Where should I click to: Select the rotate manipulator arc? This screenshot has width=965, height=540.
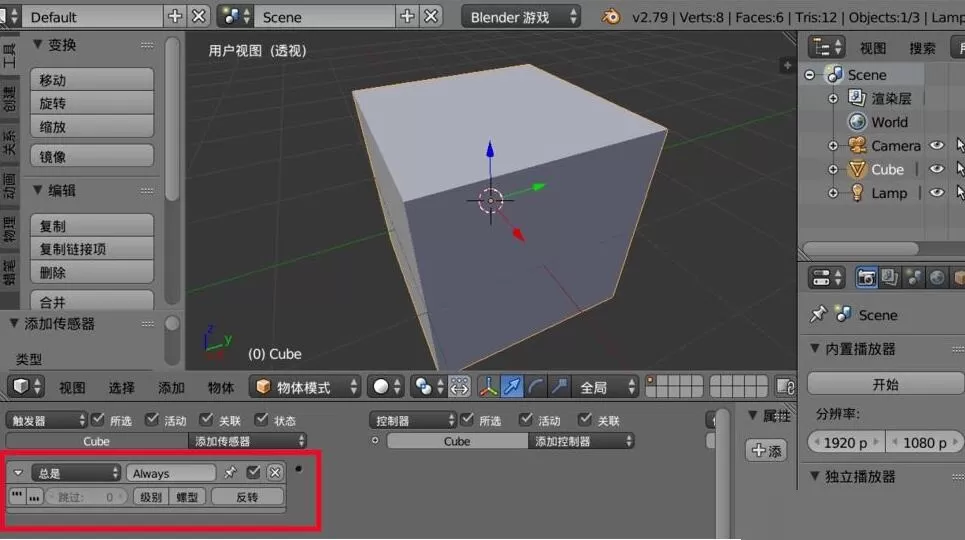(x=535, y=387)
